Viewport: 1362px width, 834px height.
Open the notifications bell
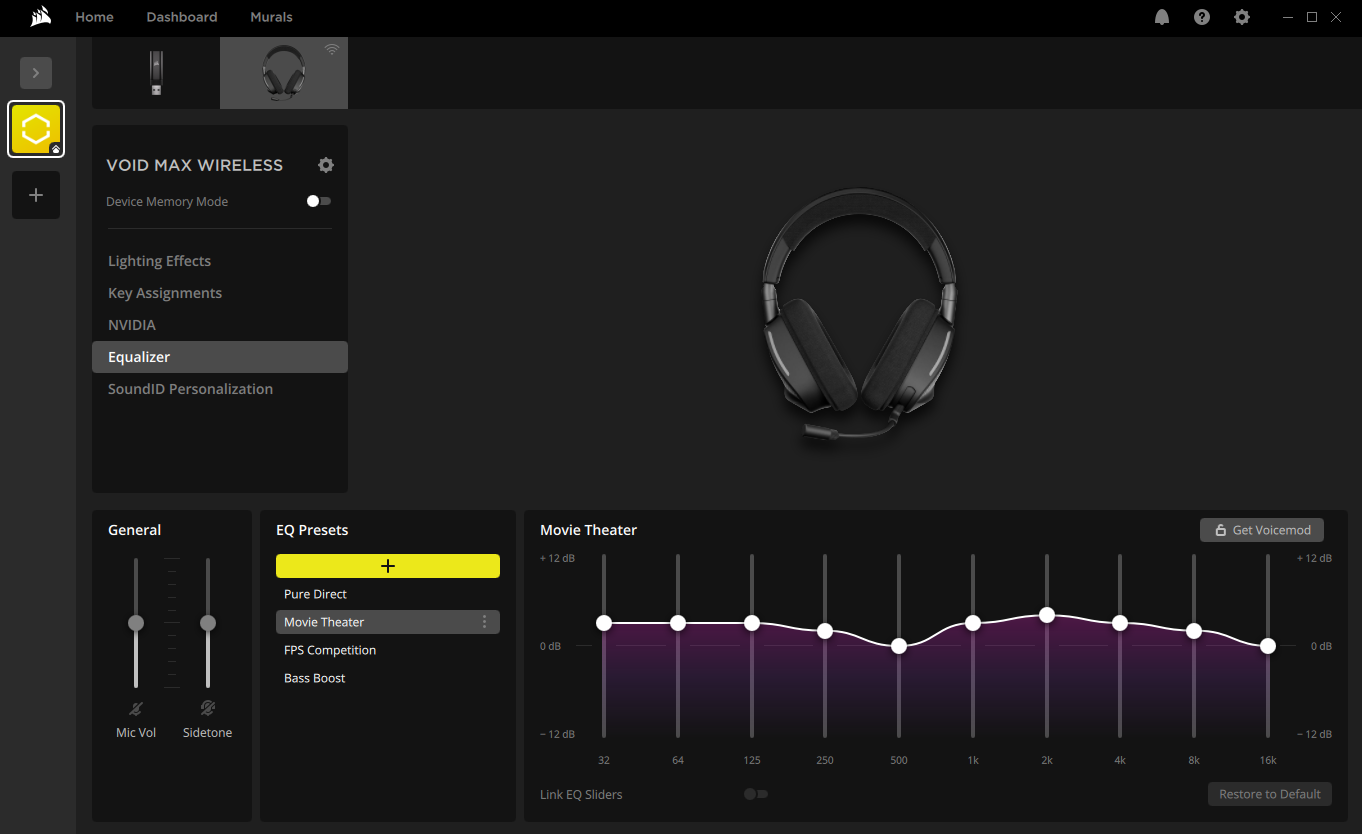click(x=1161, y=17)
